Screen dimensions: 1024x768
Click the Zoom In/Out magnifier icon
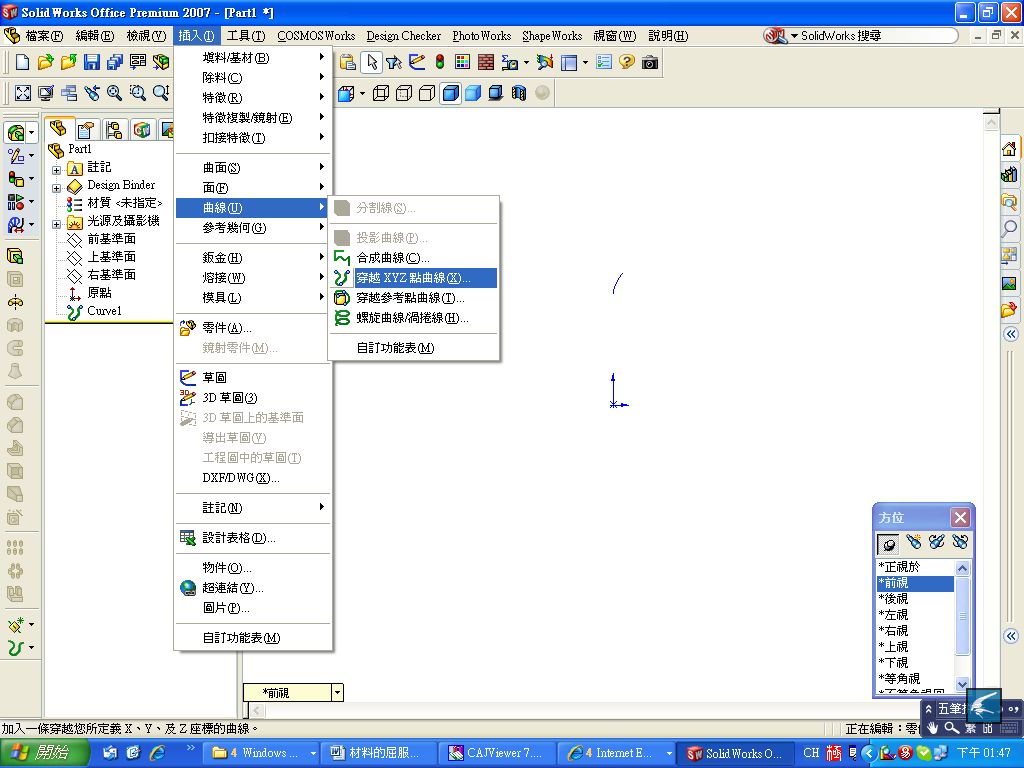pos(160,93)
